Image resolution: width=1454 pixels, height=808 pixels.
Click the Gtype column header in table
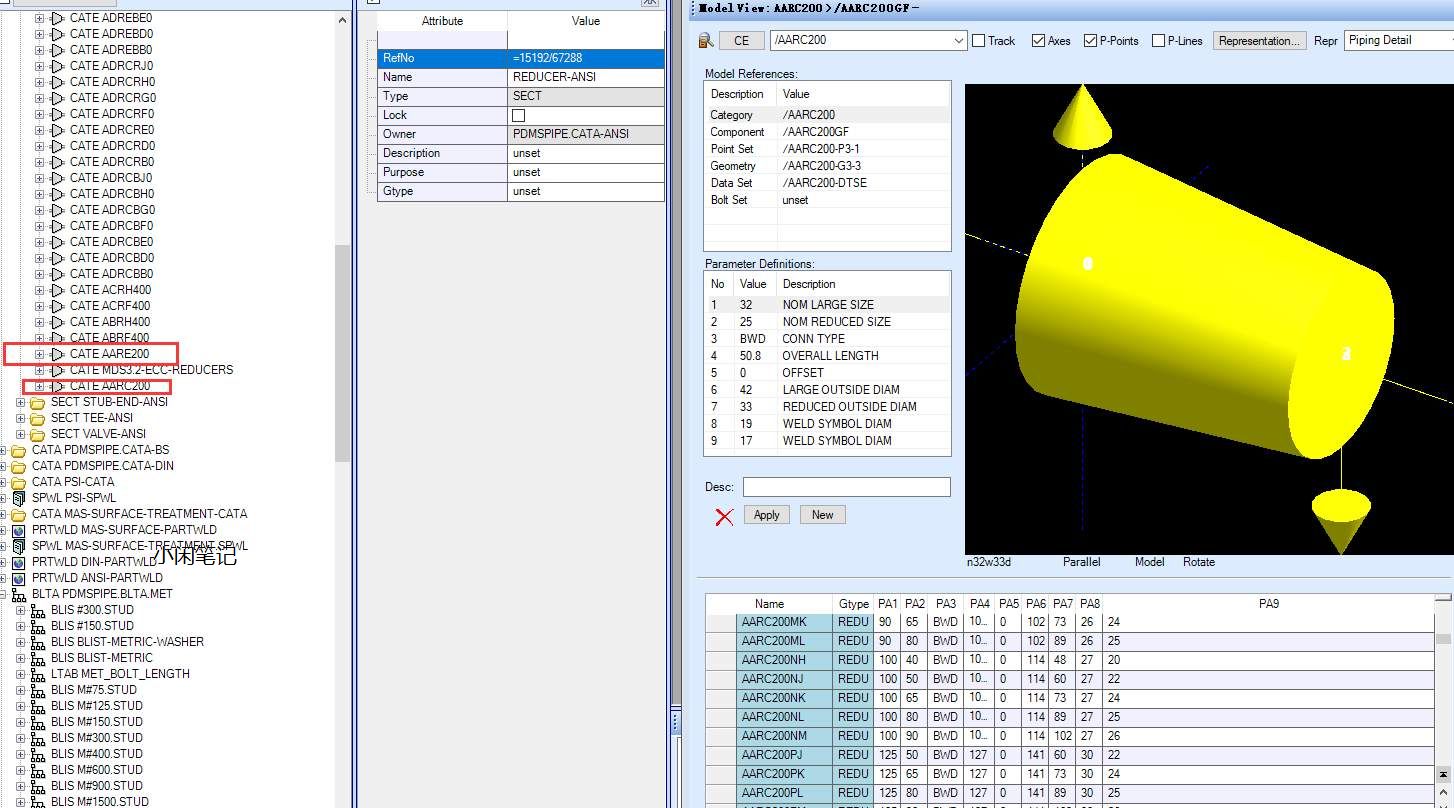(x=853, y=604)
